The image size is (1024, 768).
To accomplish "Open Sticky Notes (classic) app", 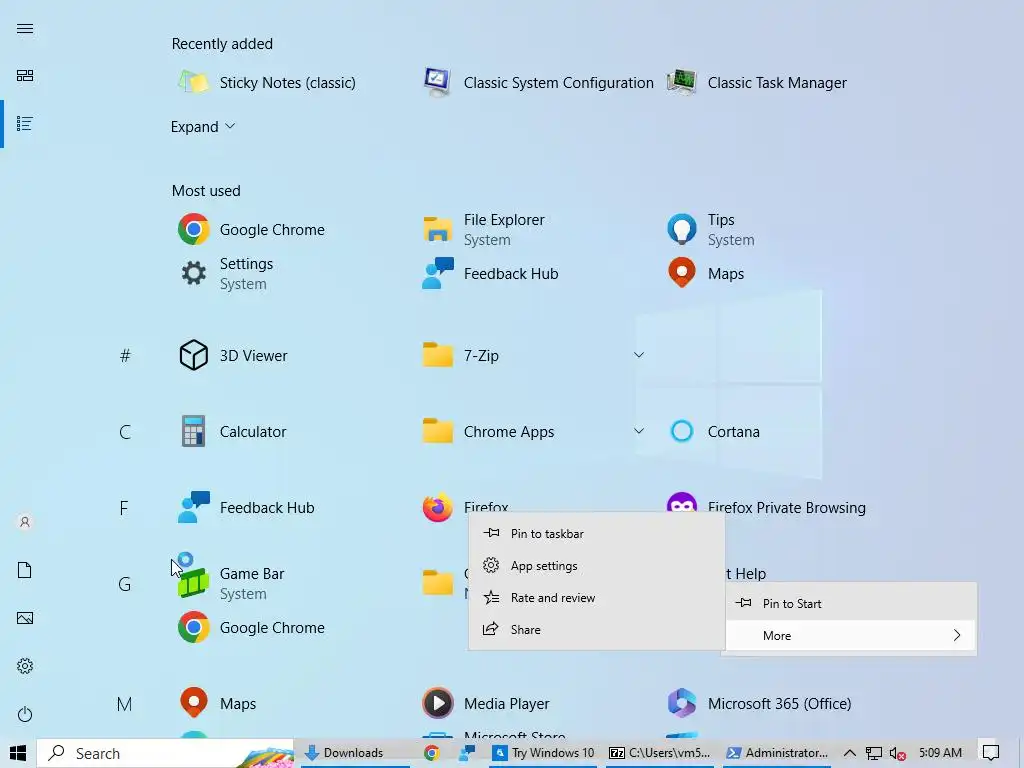I will (x=266, y=83).
